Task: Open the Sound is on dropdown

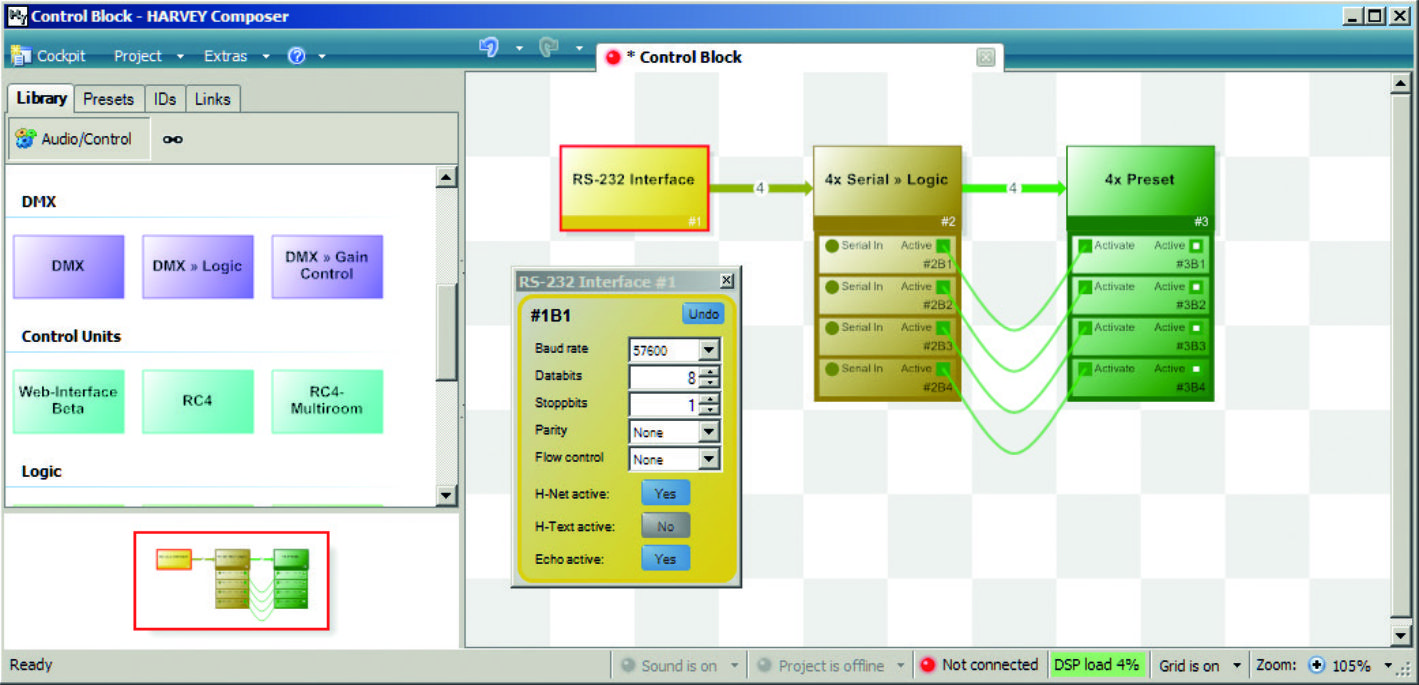Action: [735, 666]
